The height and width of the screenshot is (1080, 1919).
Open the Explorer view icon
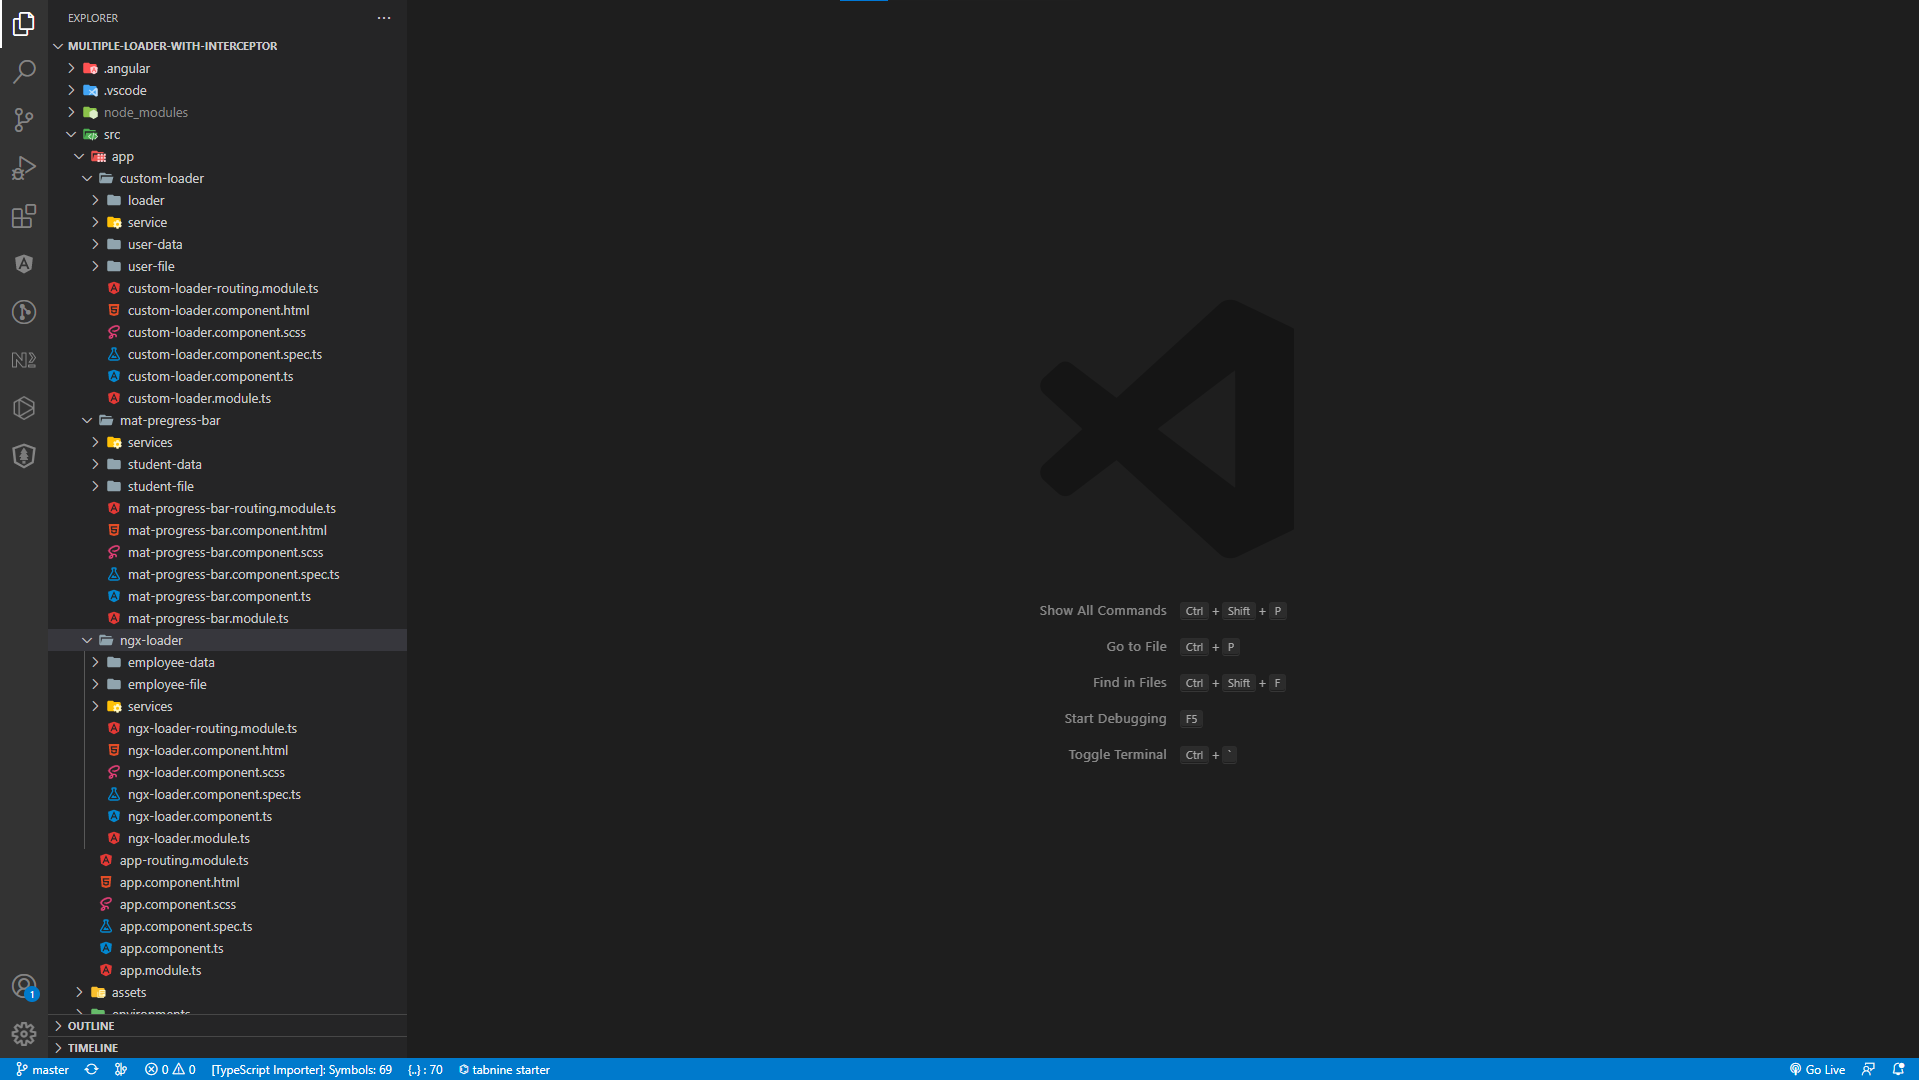[x=24, y=24]
